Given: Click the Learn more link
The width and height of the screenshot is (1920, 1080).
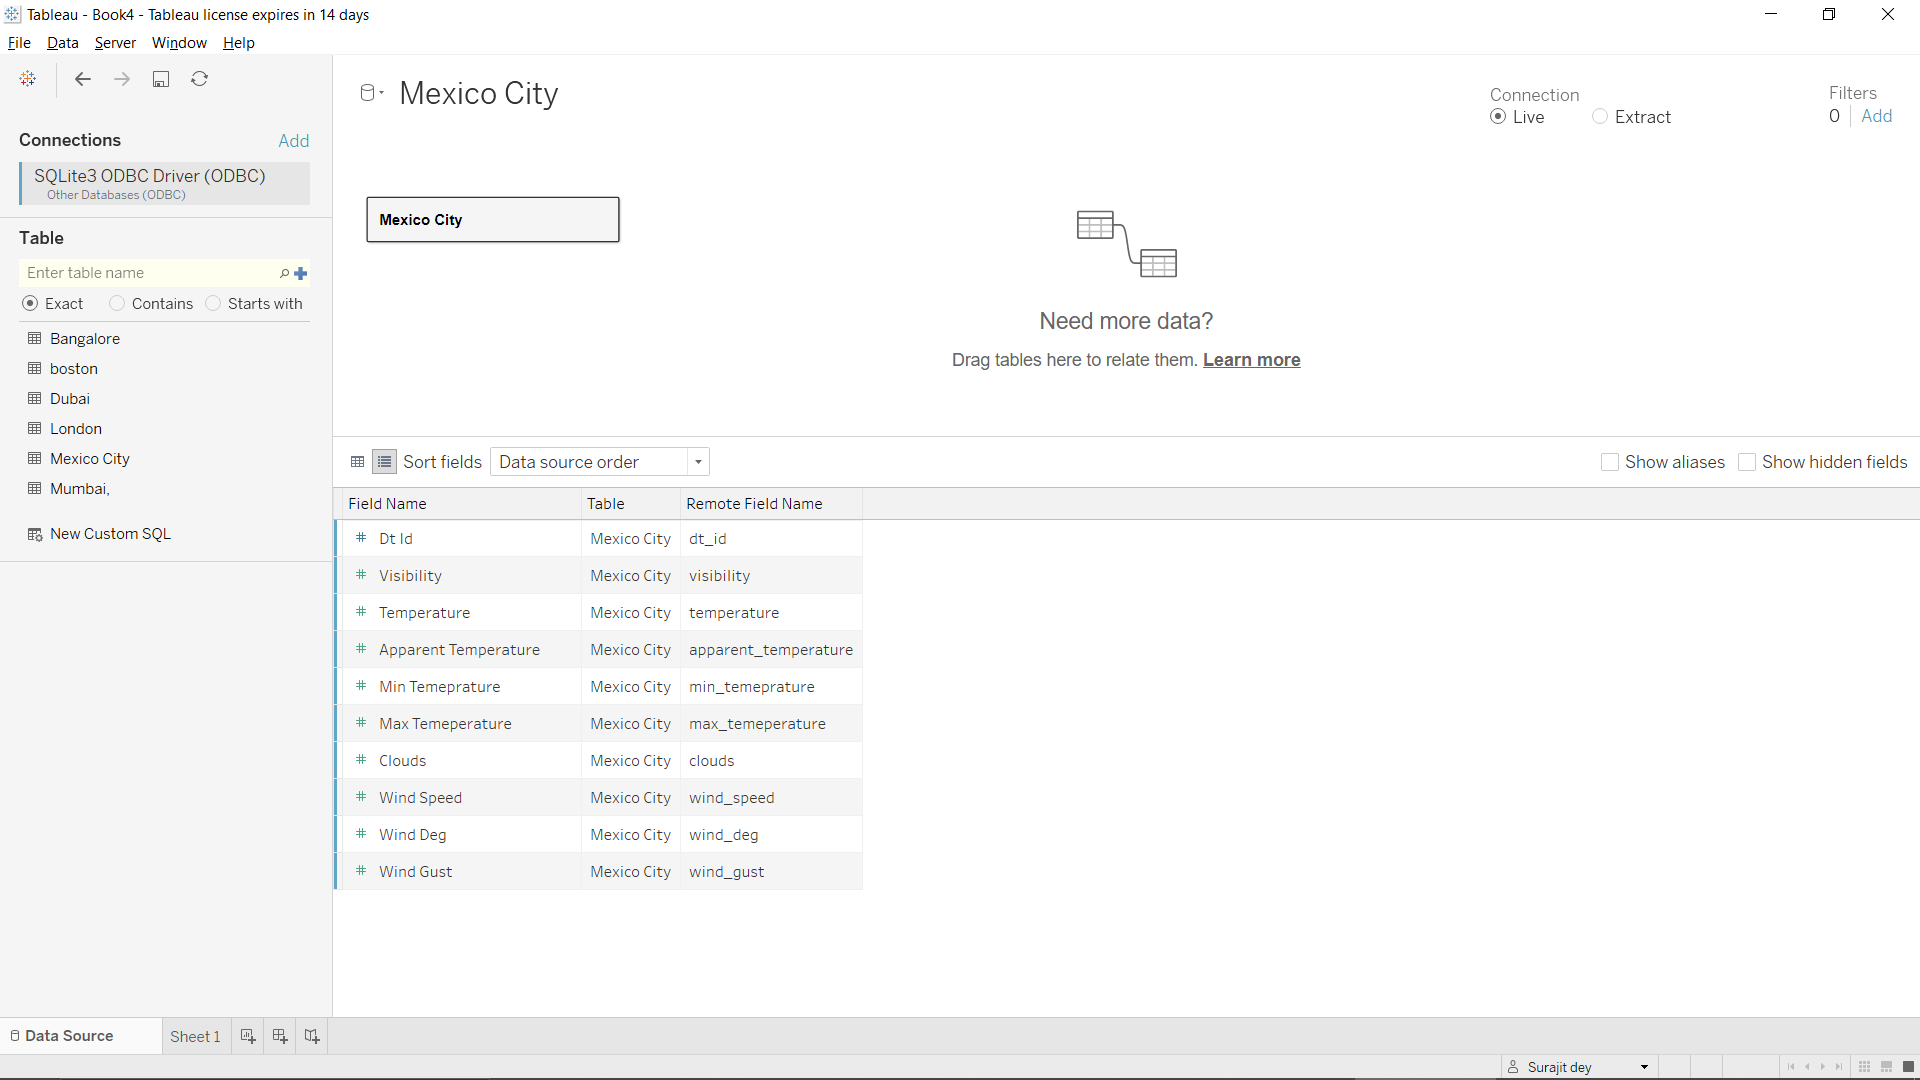Looking at the screenshot, I should pos(1252,360).
